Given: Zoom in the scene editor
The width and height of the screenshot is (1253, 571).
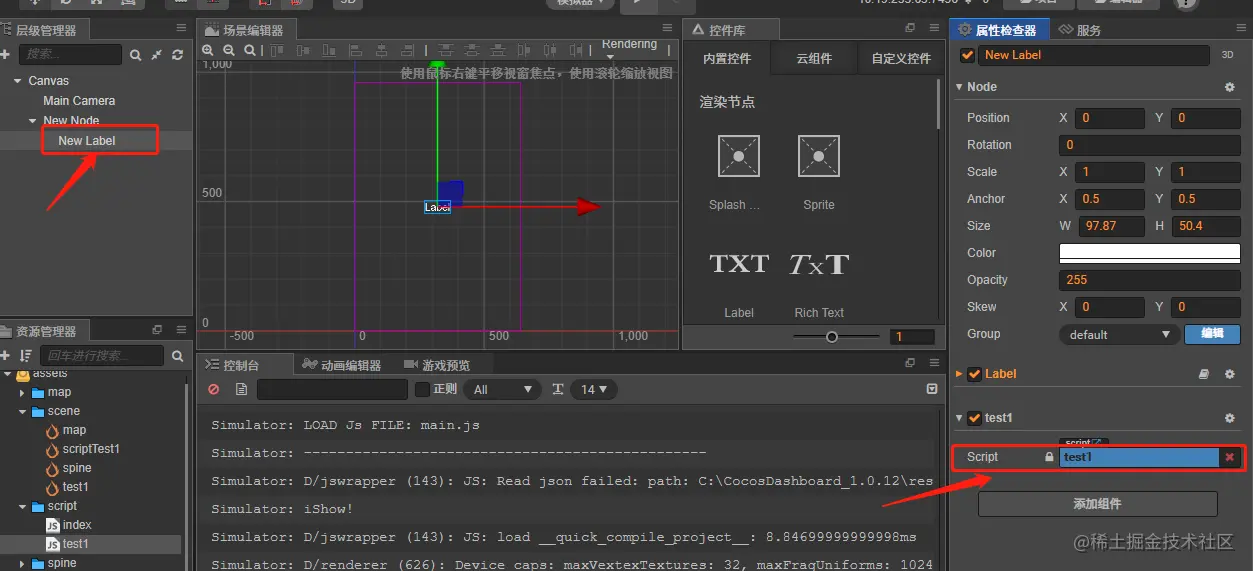Looking at the screenshot, I should click(x=209, y=49).
